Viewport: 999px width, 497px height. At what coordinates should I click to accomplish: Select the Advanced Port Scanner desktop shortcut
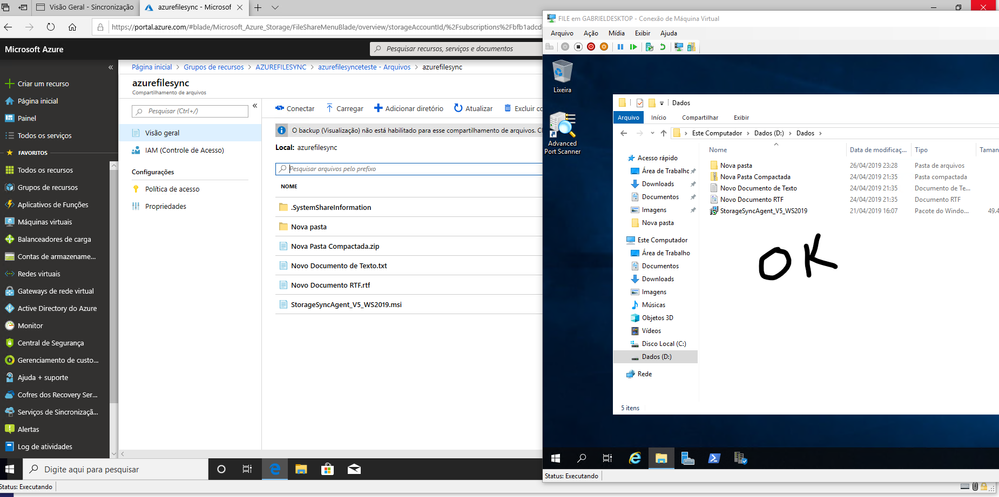pyautogui.click(x=562, y=133)
